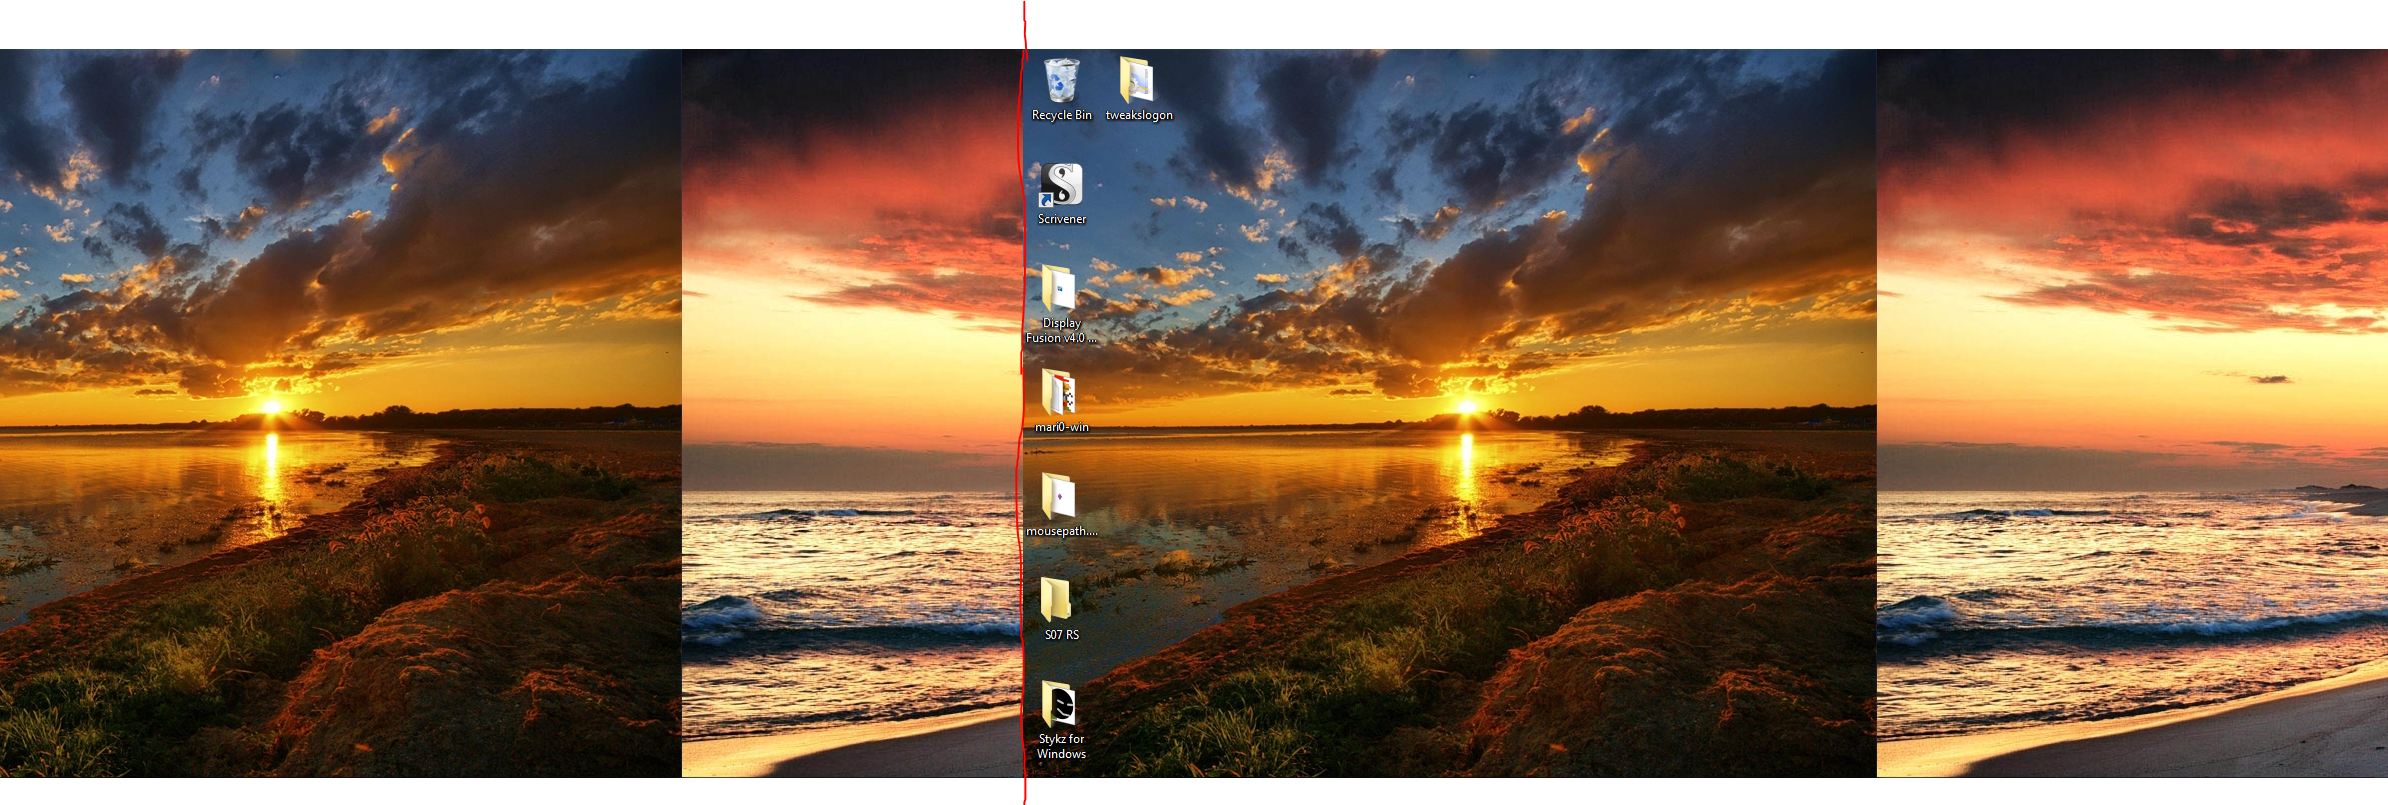
Task: Click the 'Recycle Bin' label text
Action: click(x=1062, y=115)
